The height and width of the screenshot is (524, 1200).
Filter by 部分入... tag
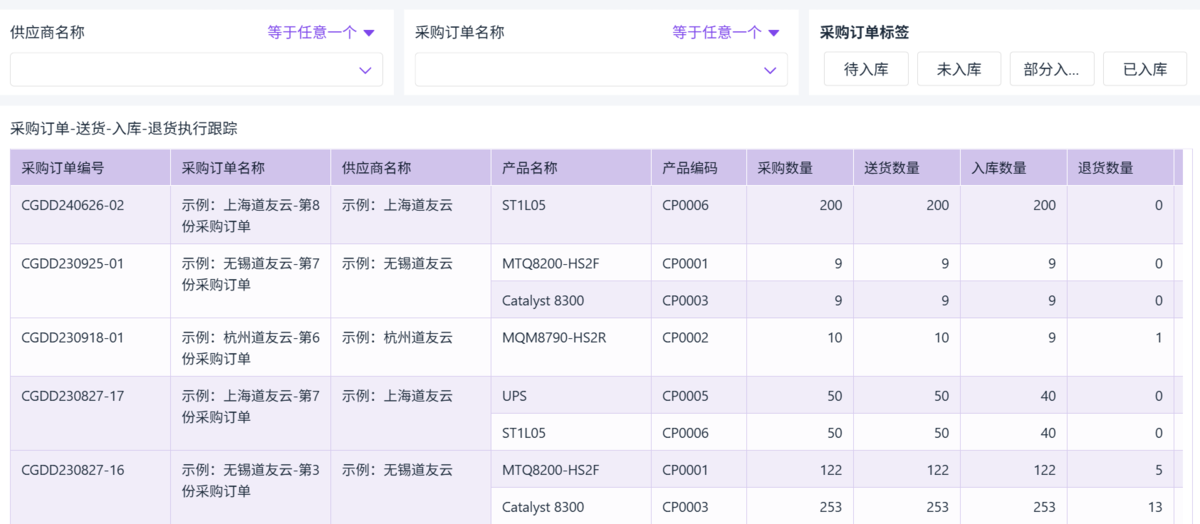[x=1052, y=69]
